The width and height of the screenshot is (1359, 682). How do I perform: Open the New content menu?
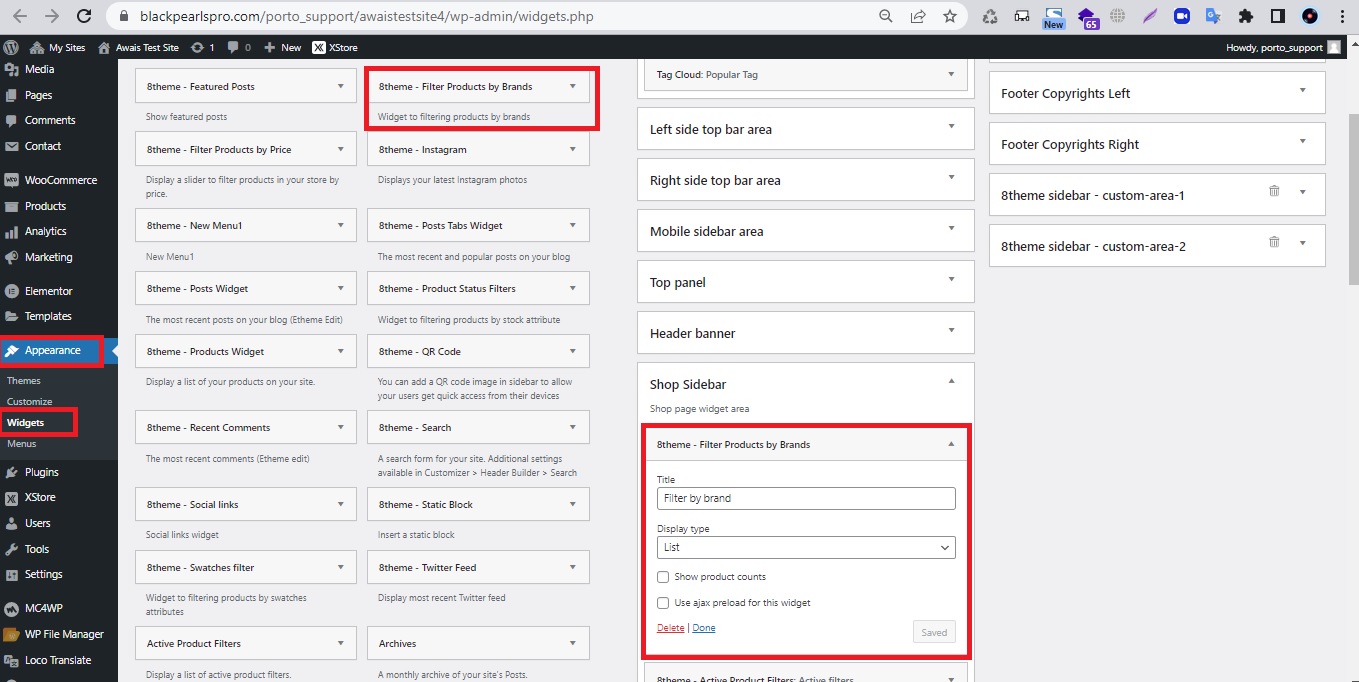click(x=284, y=47)
